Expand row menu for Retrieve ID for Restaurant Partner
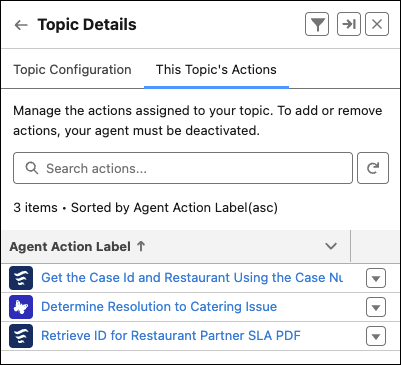The width and height of the screenshot is (401, 365). point(376,336)
